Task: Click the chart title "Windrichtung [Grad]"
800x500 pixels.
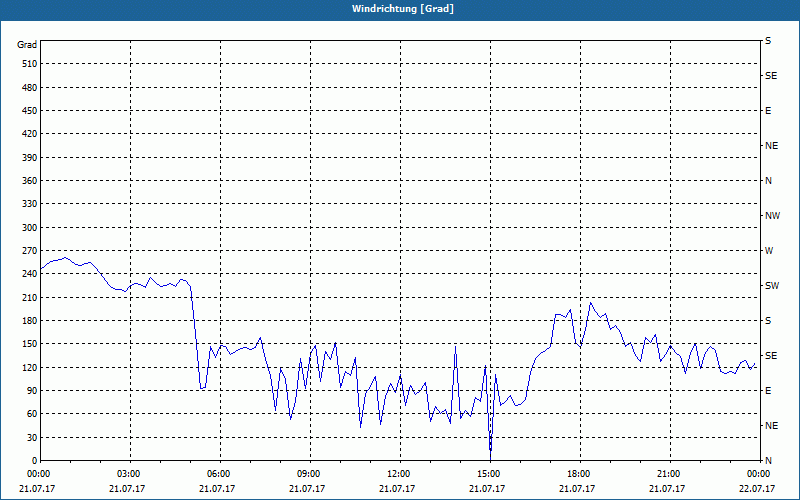Action: (403, 9)
